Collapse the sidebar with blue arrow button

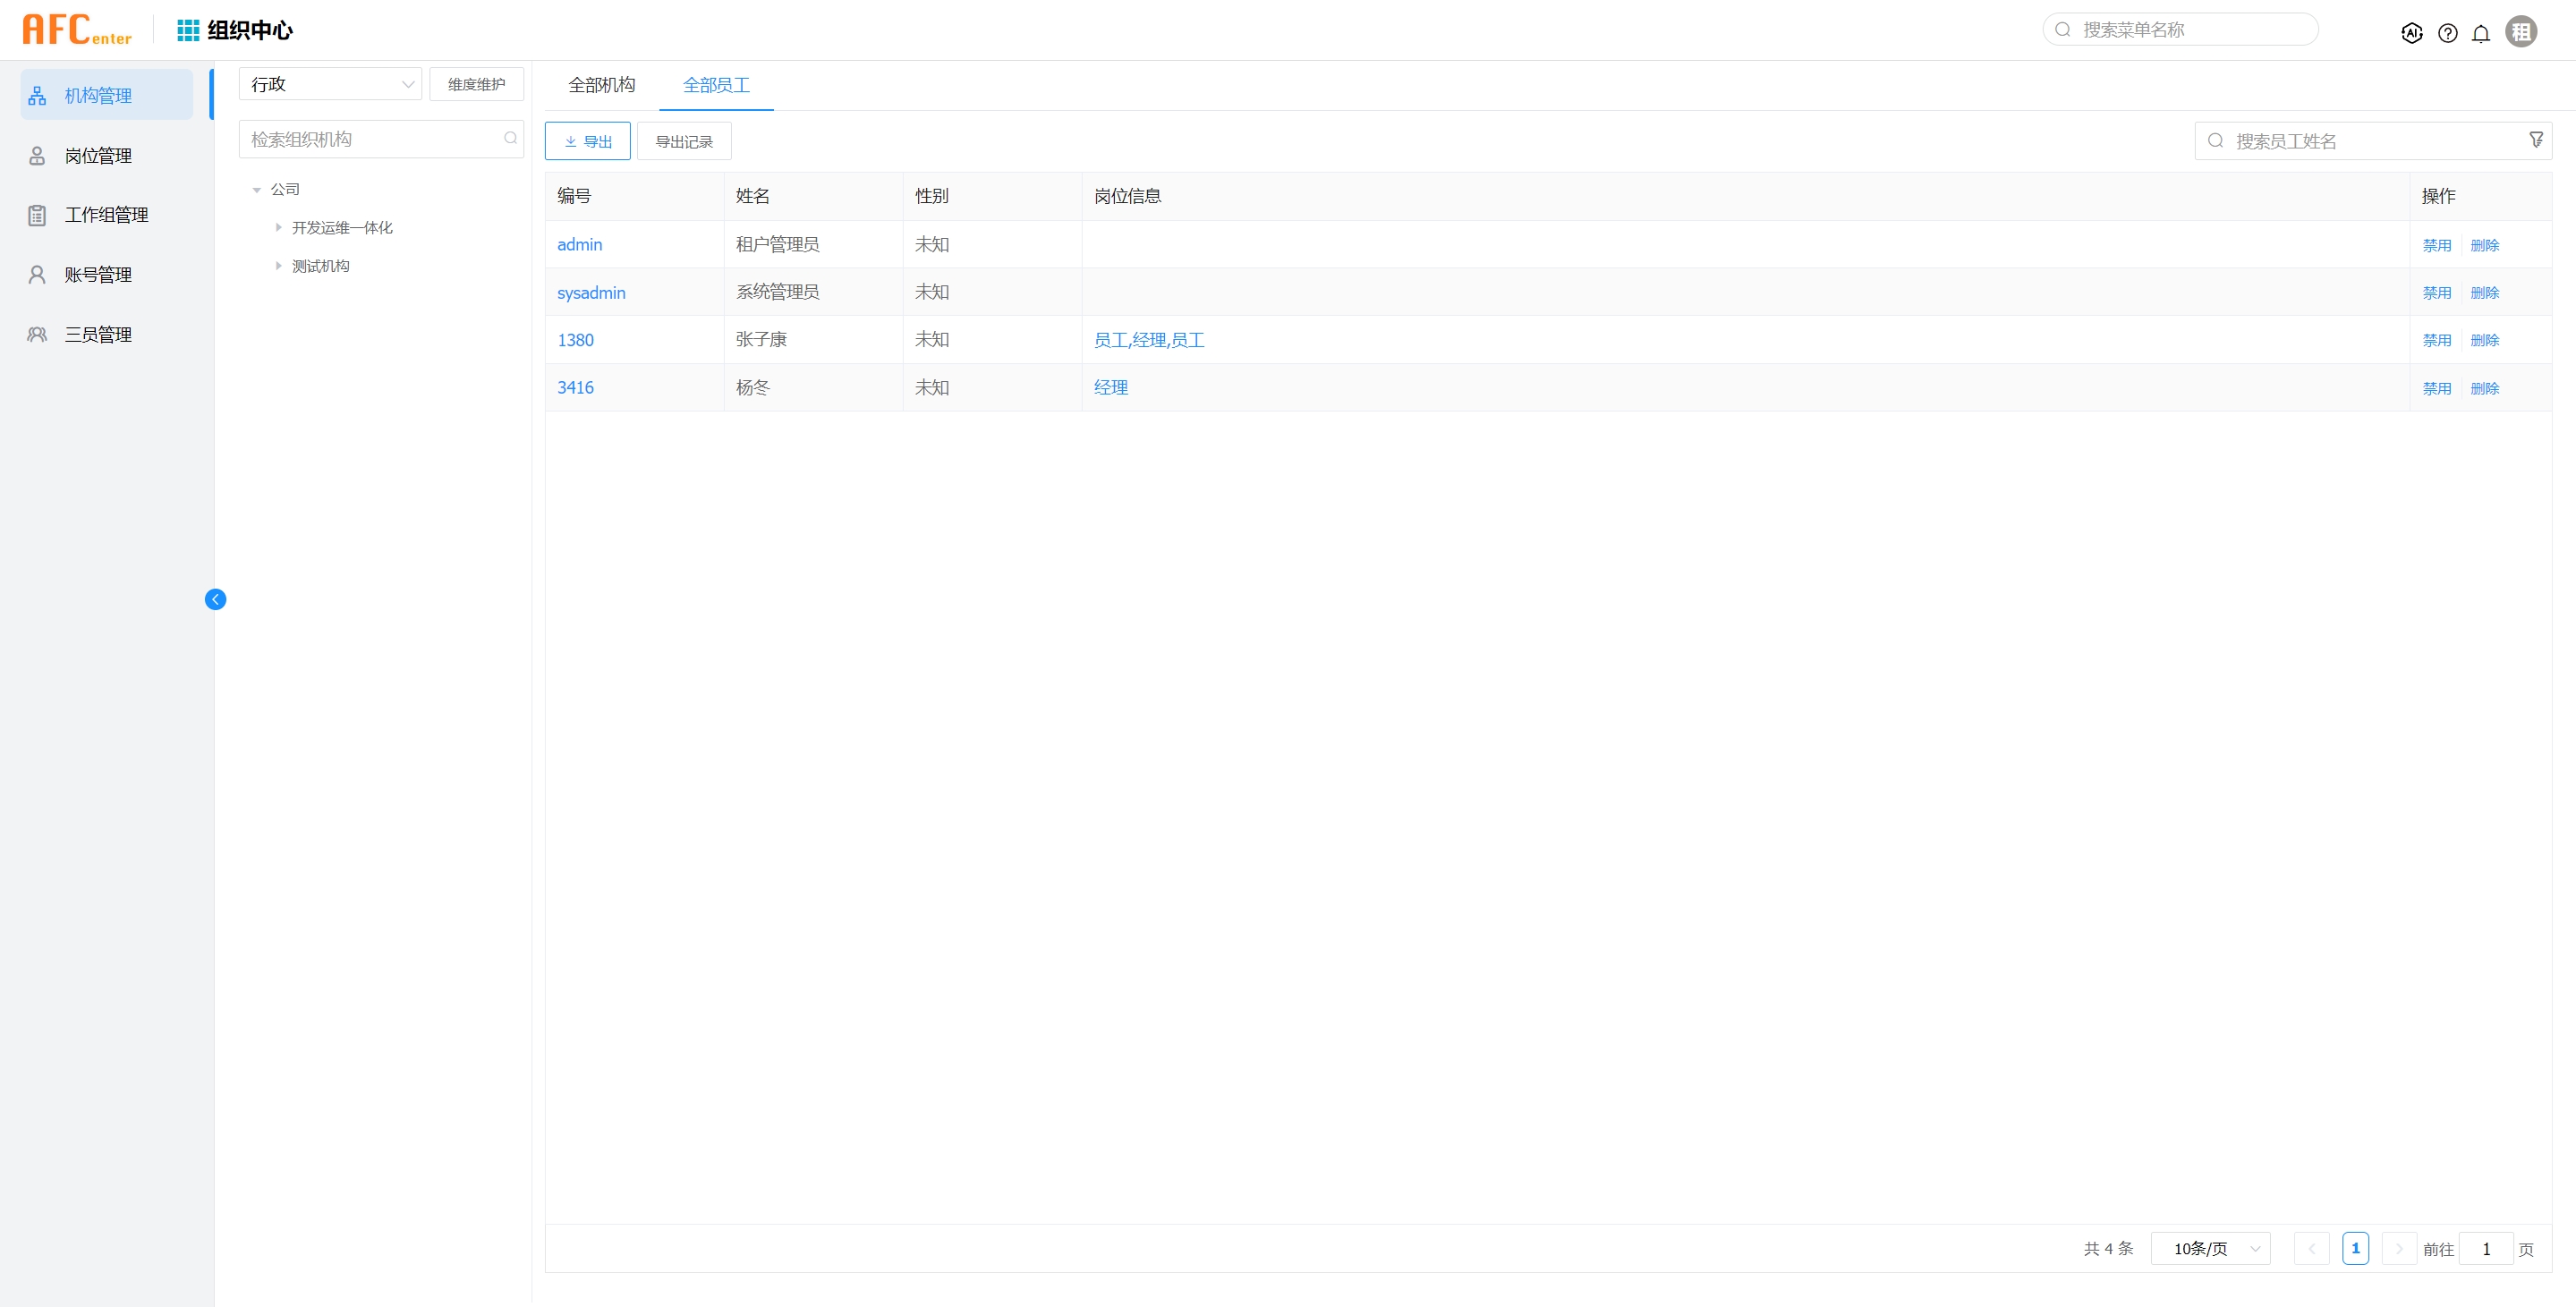[x=215, y=599]
